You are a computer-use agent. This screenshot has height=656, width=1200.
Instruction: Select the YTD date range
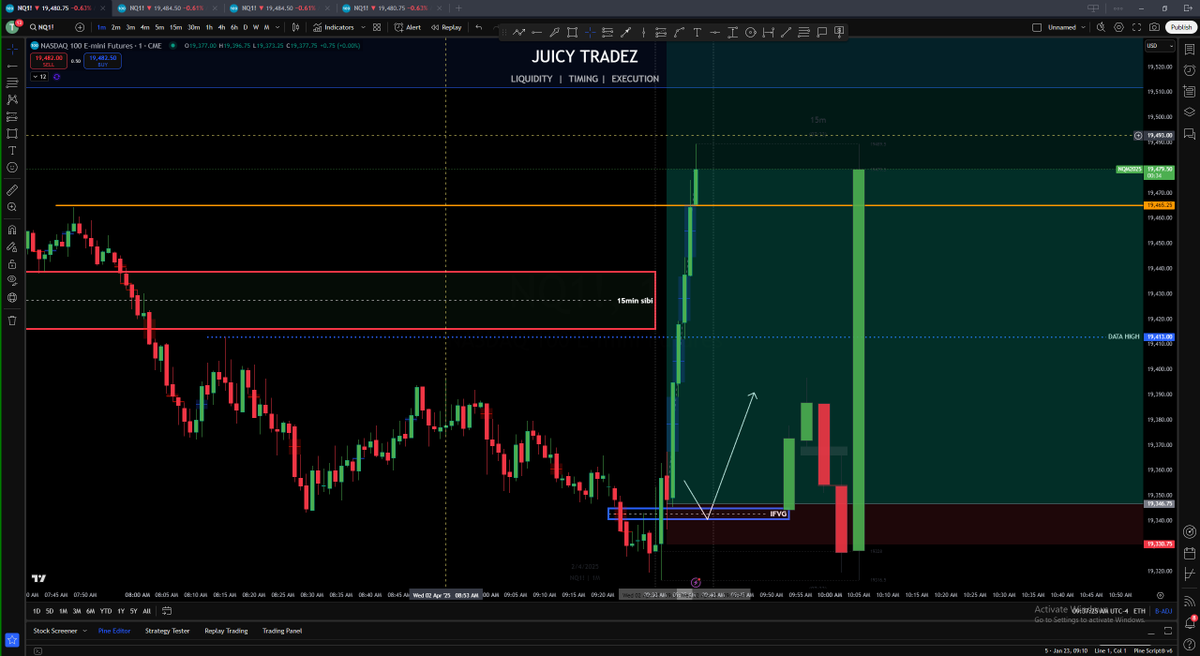pyautogui.click(x=104, y=611)
